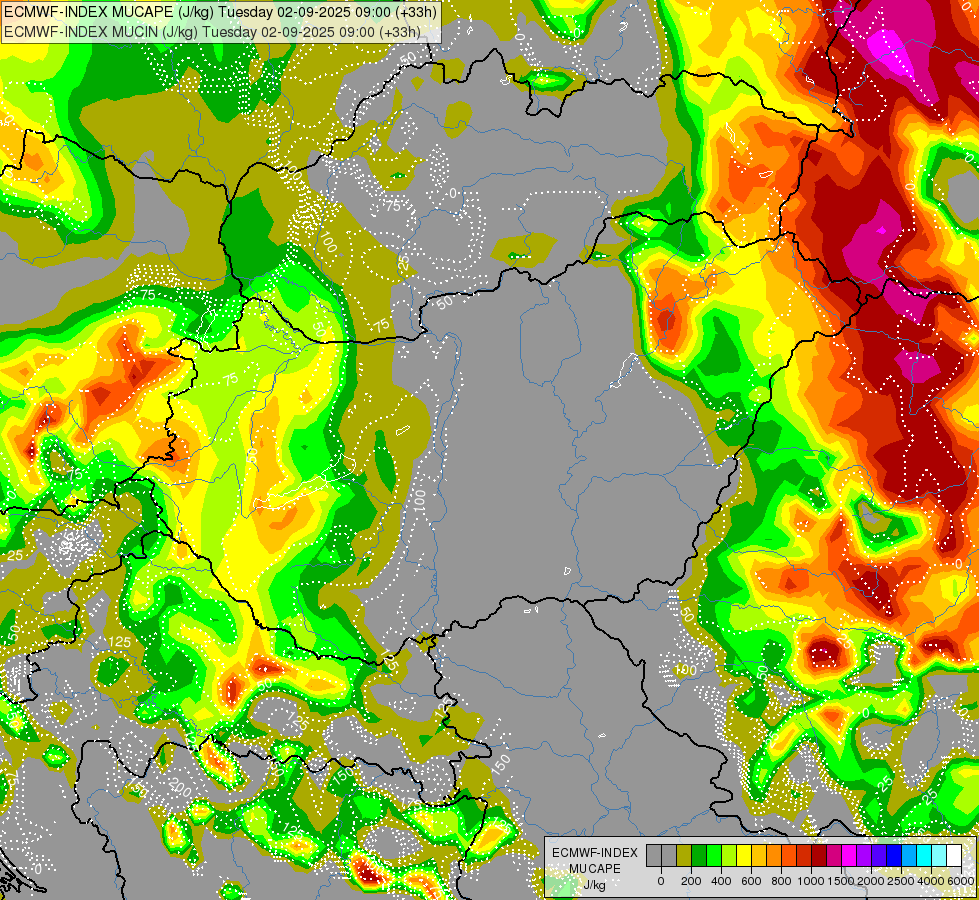Click the legend's ECMWF-INDEX label
The width and height of the screenshot is (979, 900).
point(595,853)
